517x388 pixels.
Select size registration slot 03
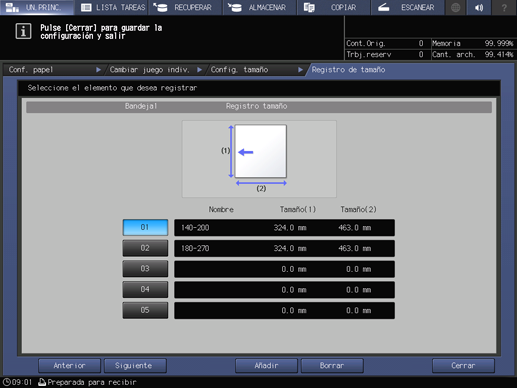[145, 269]
